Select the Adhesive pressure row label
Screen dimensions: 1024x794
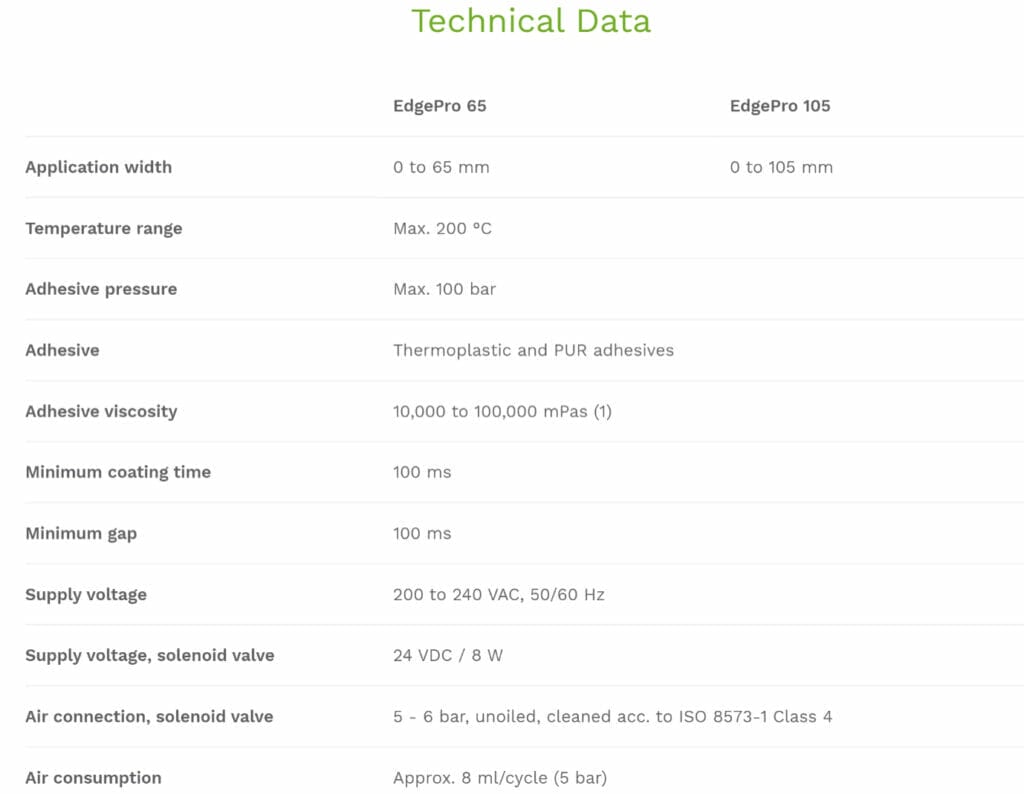click(101, 289)
